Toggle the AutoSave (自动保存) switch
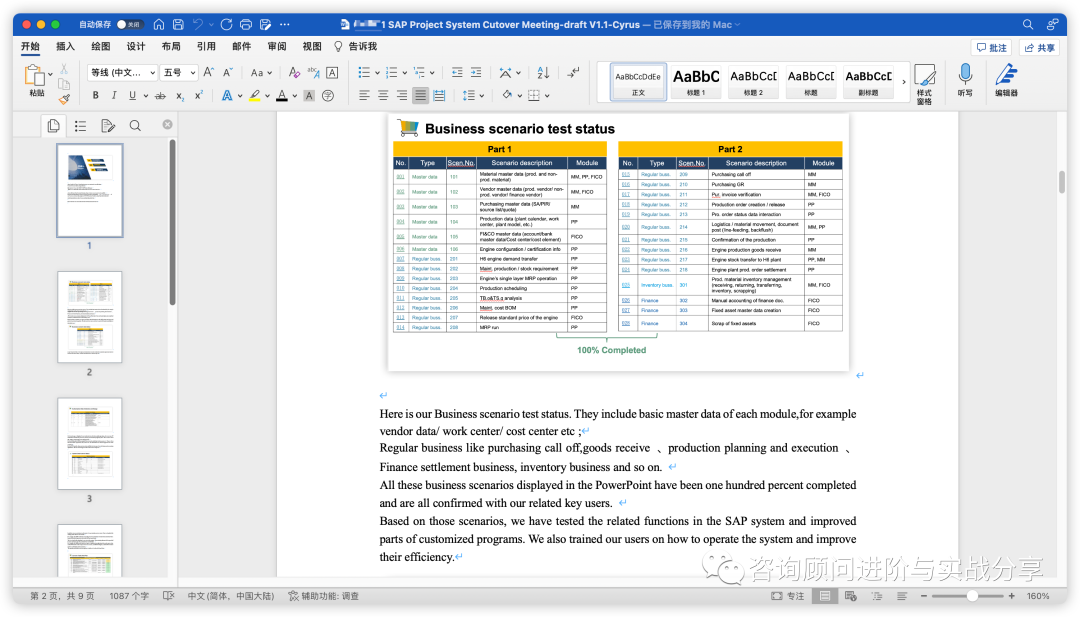This screenshot has width=1080, height=617. (x=128, y=24)
